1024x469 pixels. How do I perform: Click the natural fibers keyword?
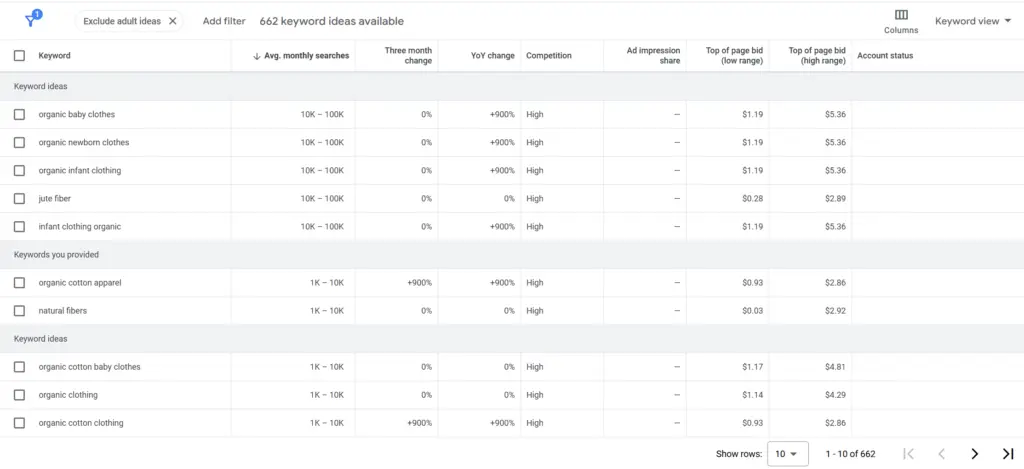(63, 311)
